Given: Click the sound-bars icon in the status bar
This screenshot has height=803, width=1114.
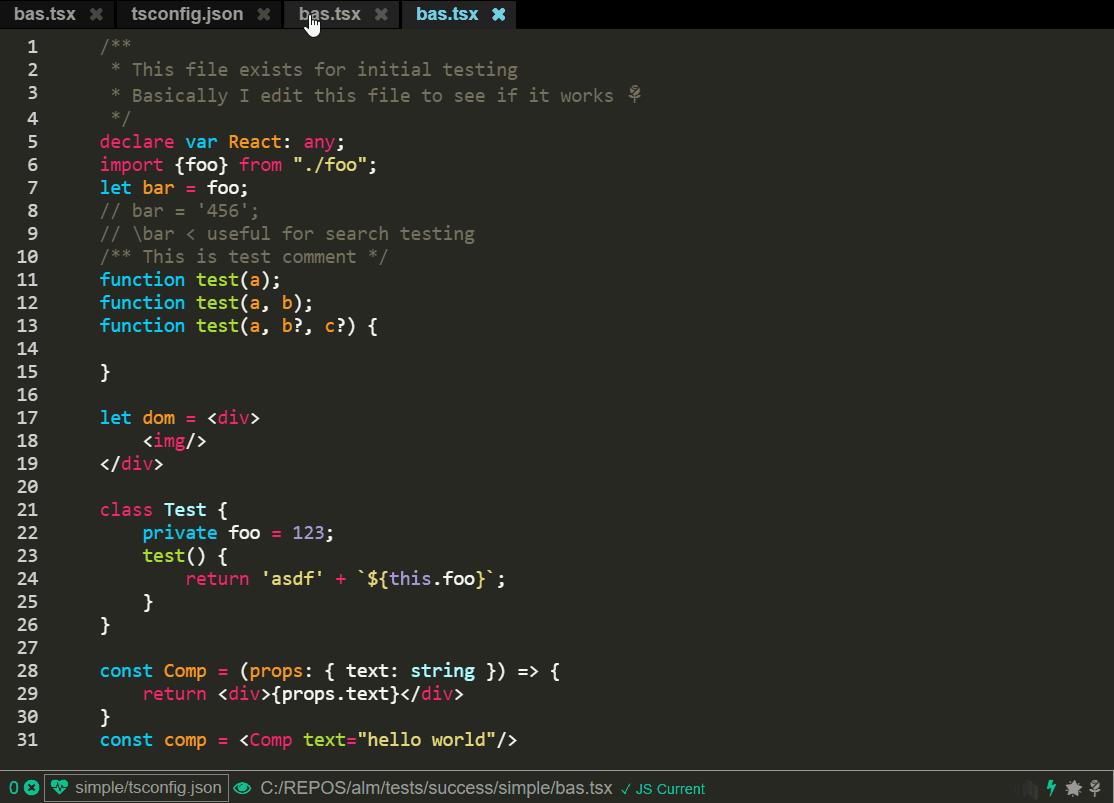Looking at the screenshot, I should [1030, 787].
